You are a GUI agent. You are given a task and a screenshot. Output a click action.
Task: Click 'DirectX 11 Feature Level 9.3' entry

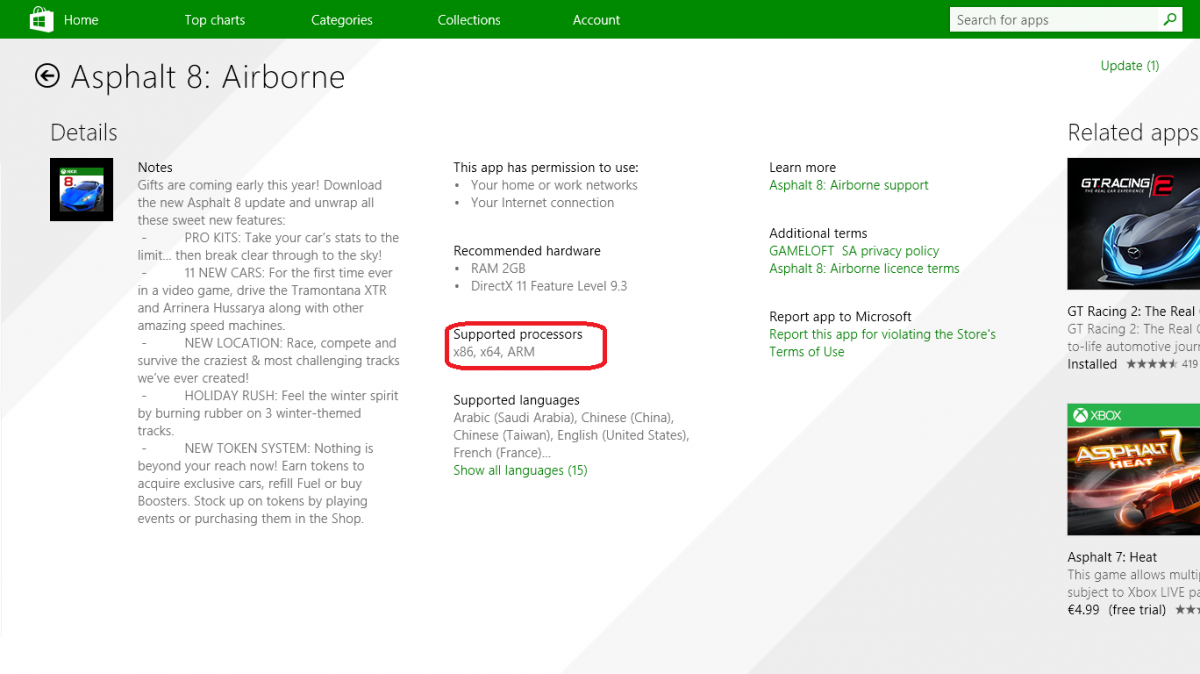click(549, 286)
